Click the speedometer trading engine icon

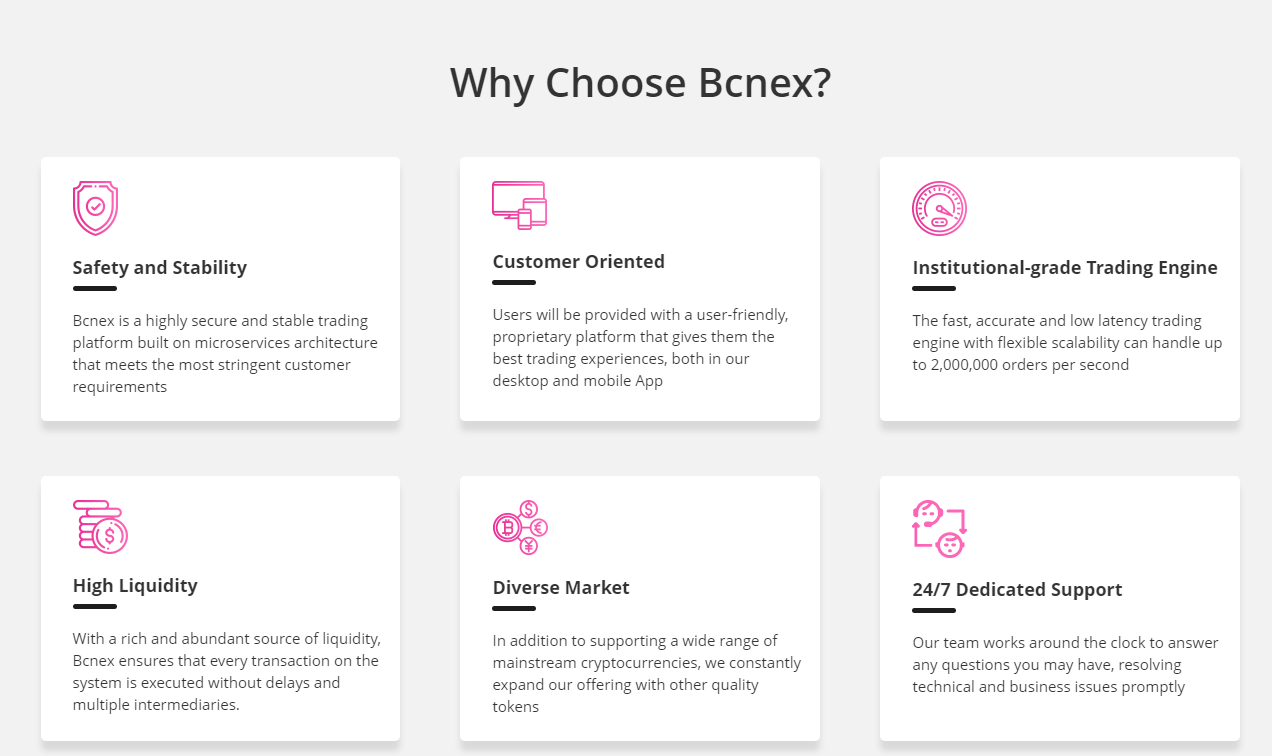coord(939,208)
